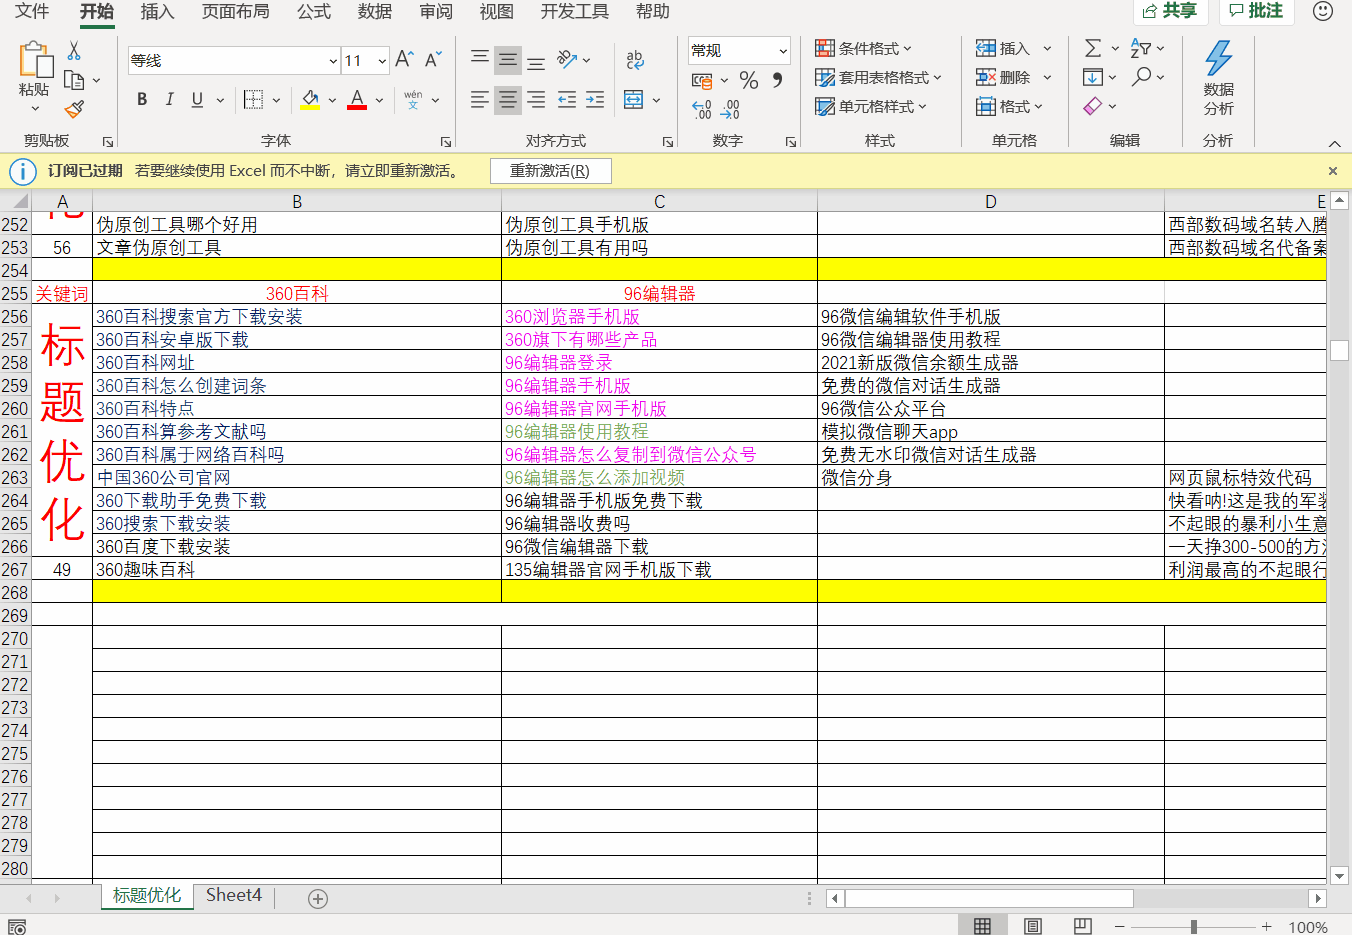Open the number format dropdown
This screenshot has width=1352, height=935.
(782, 50)
